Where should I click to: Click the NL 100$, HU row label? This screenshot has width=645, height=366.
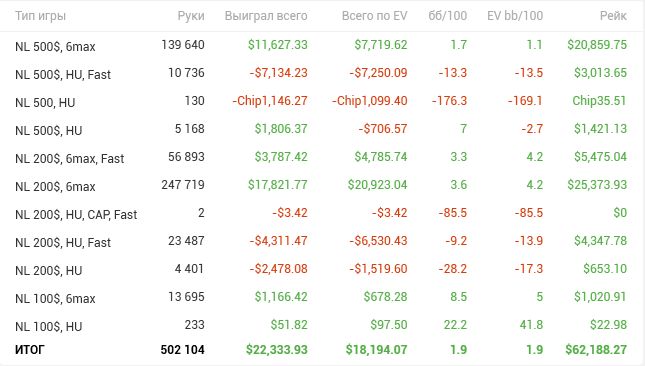(49, 326)
